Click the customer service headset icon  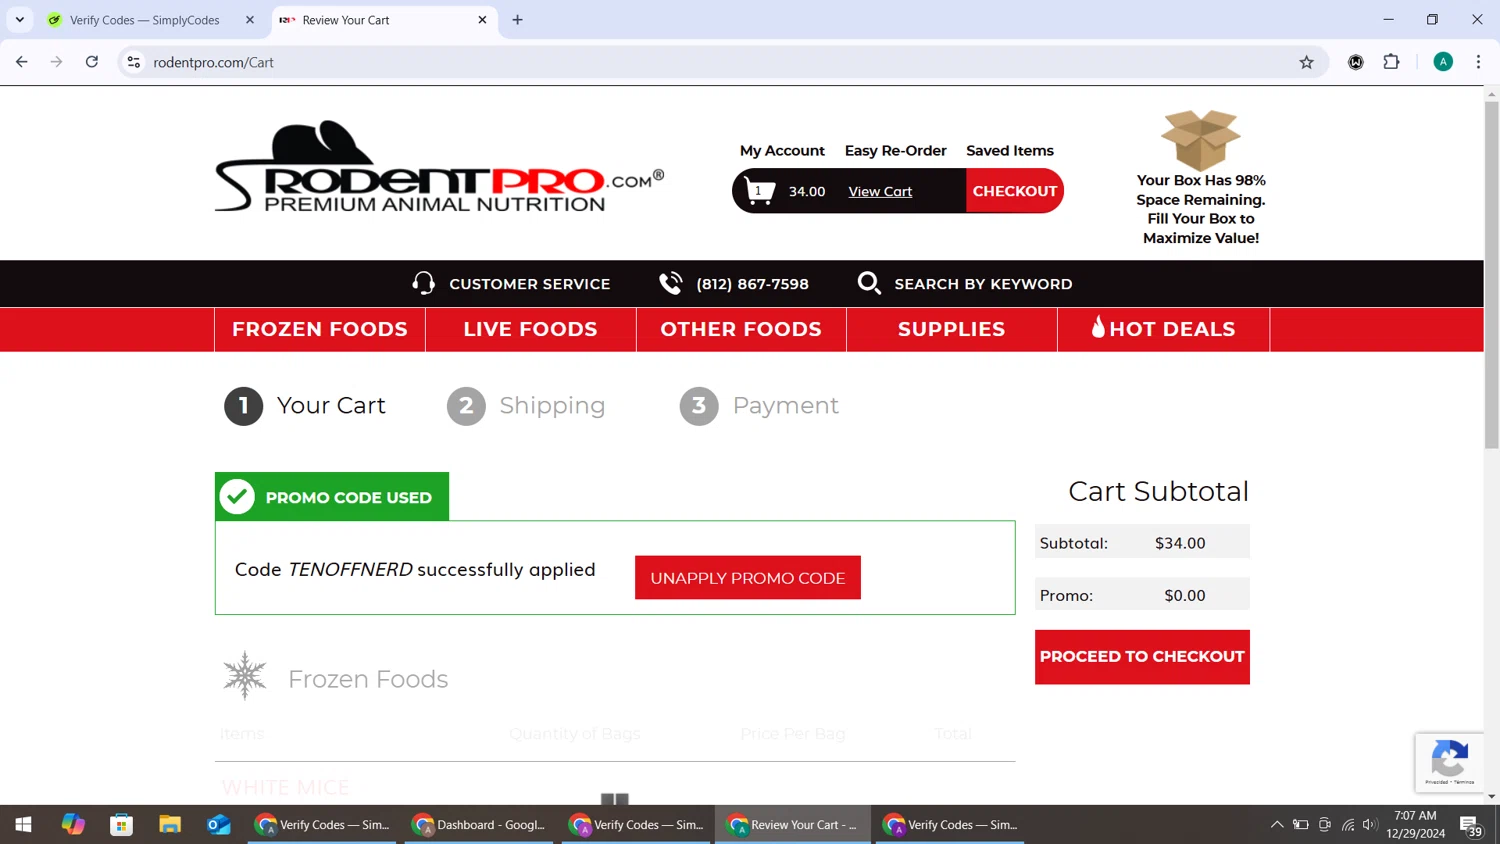coord(424,284)
